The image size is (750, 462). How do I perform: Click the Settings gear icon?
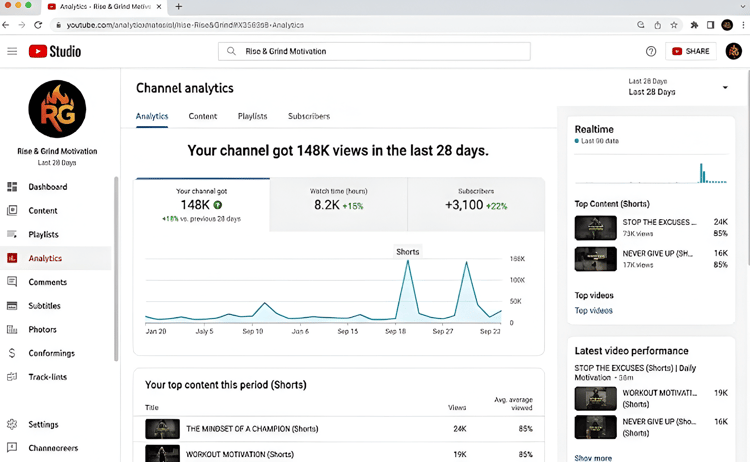click(x=12, y=424)
